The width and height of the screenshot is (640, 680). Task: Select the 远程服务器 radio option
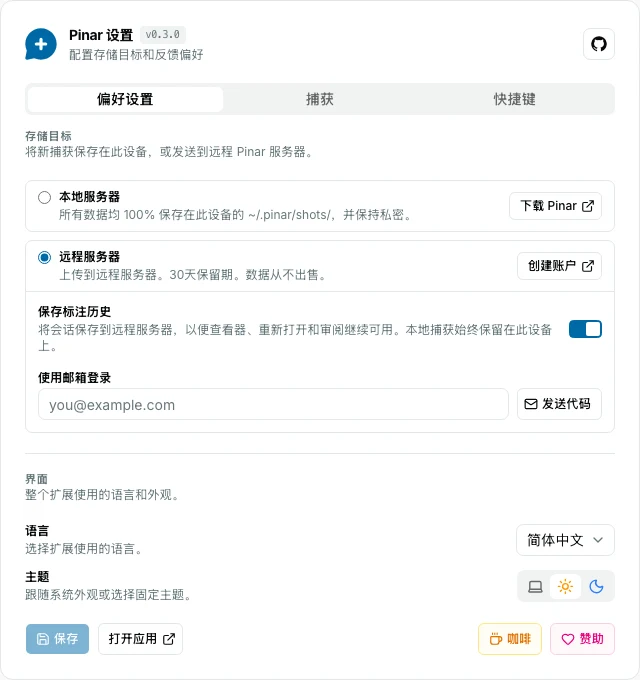[x=44, y=257]
